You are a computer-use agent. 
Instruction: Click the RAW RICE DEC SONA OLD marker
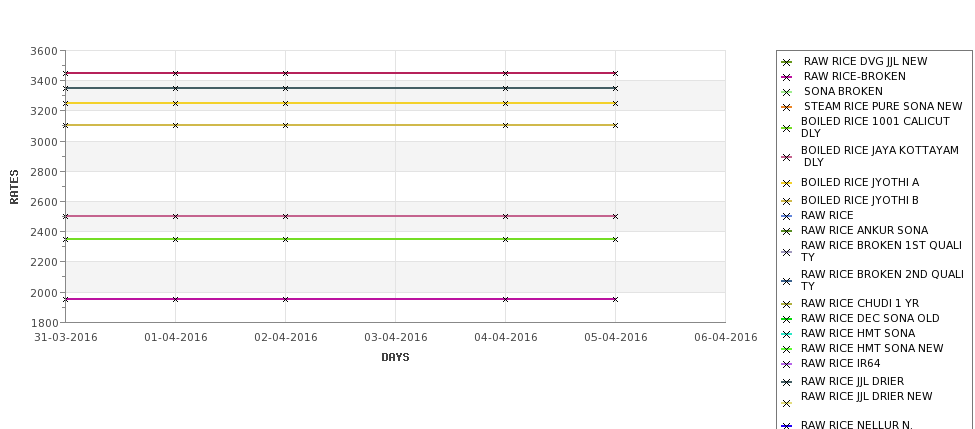(x=786, y=319)
